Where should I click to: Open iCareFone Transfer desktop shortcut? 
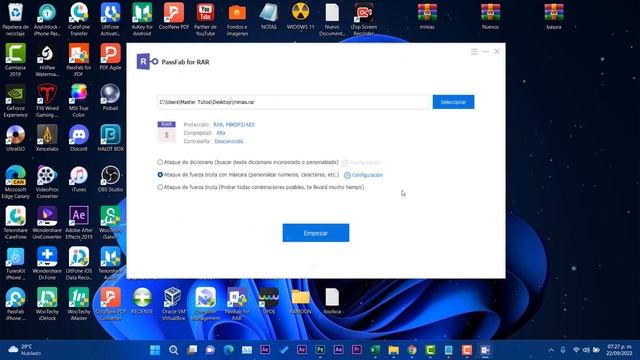click(79, 19)
